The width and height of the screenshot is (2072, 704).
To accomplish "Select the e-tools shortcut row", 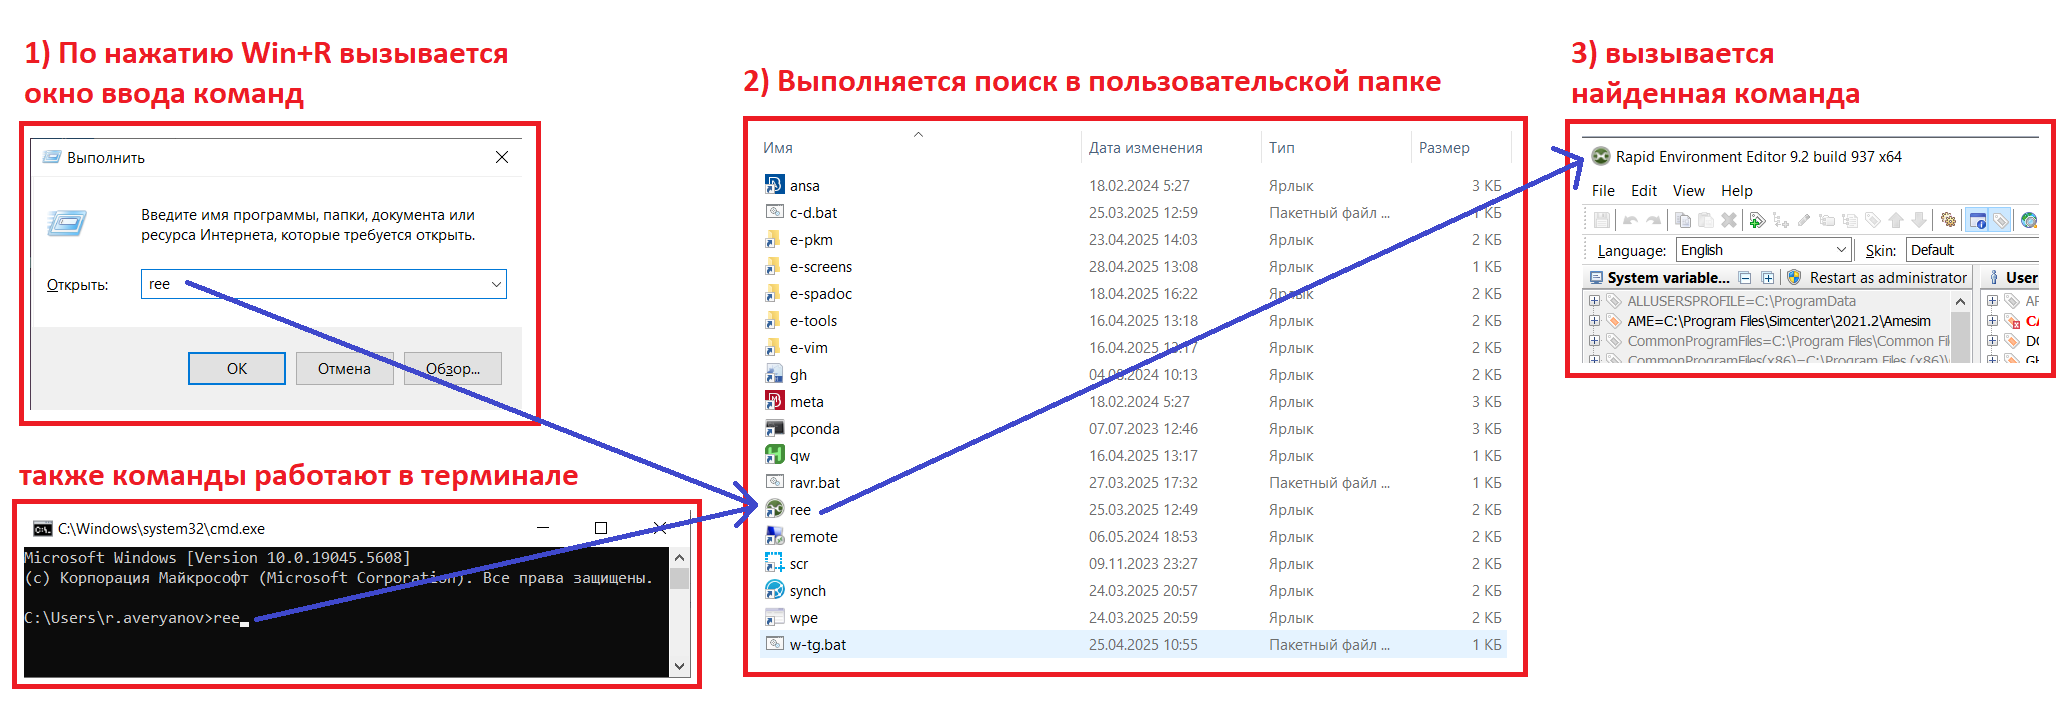I will [1135, 321].
